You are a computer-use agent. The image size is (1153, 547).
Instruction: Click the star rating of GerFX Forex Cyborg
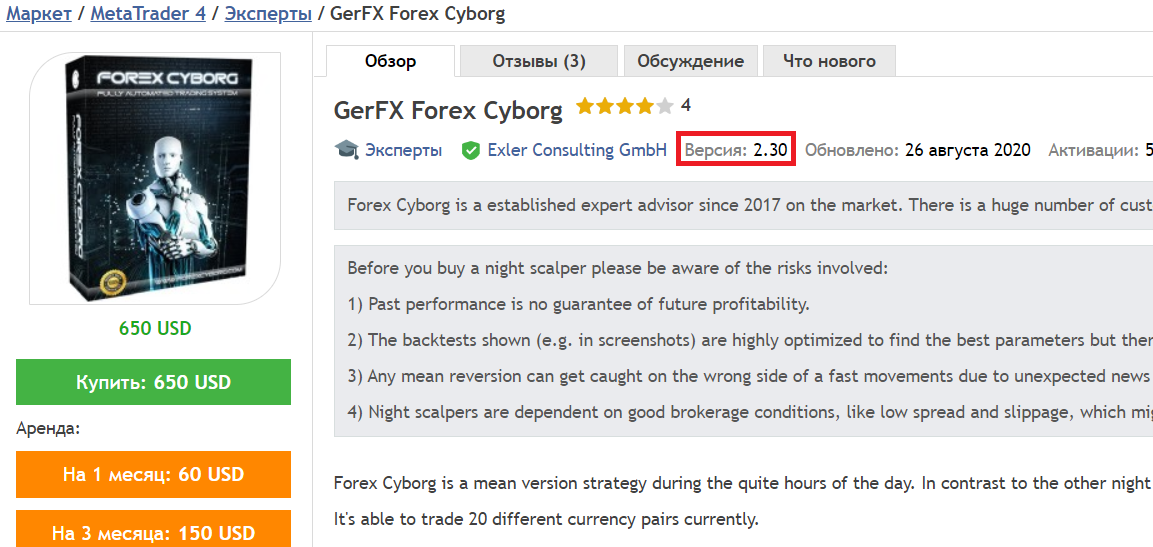pos(624,106)
